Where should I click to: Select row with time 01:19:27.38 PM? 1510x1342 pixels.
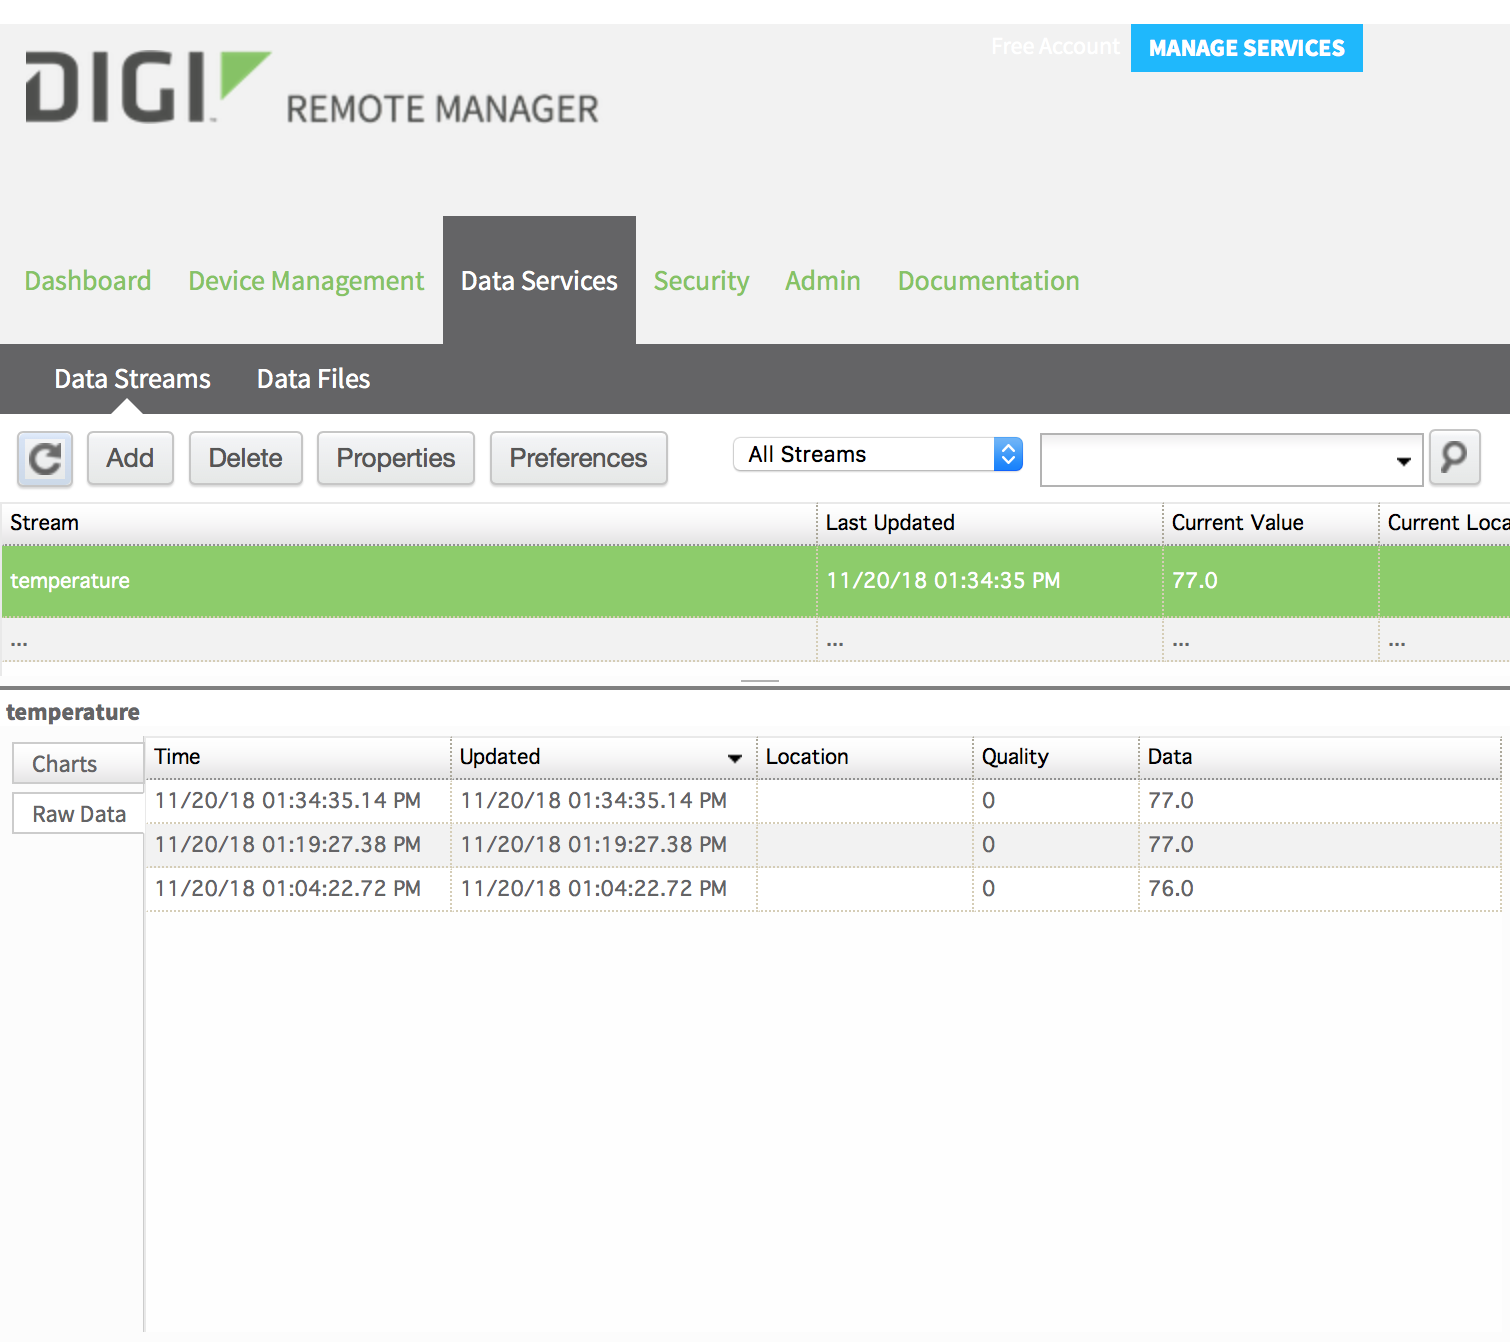[823, 845]
